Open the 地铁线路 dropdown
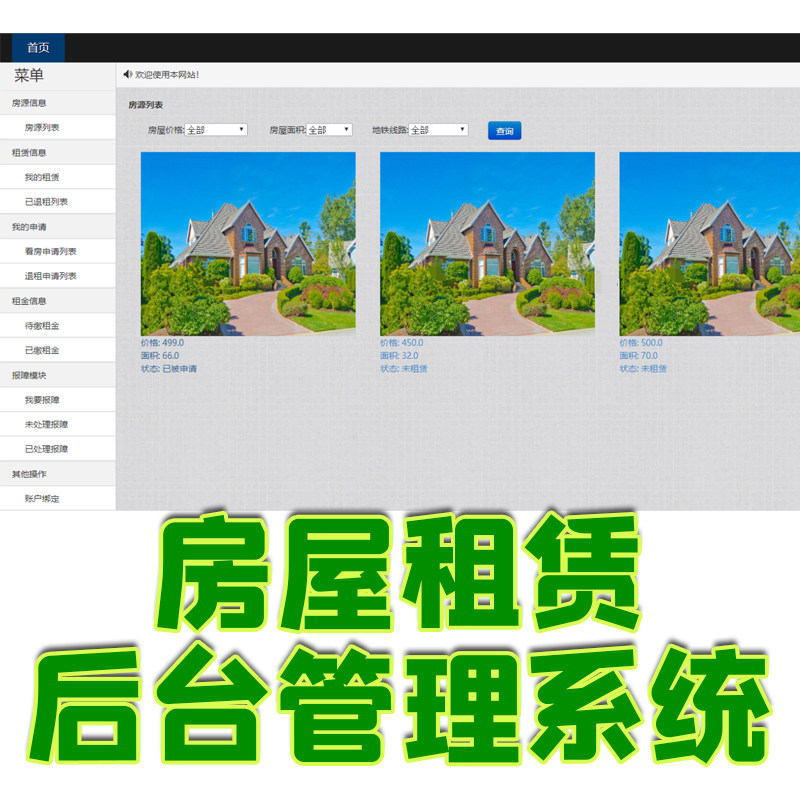This screenshot has width=800, height=800. click(x=439, y=130)
